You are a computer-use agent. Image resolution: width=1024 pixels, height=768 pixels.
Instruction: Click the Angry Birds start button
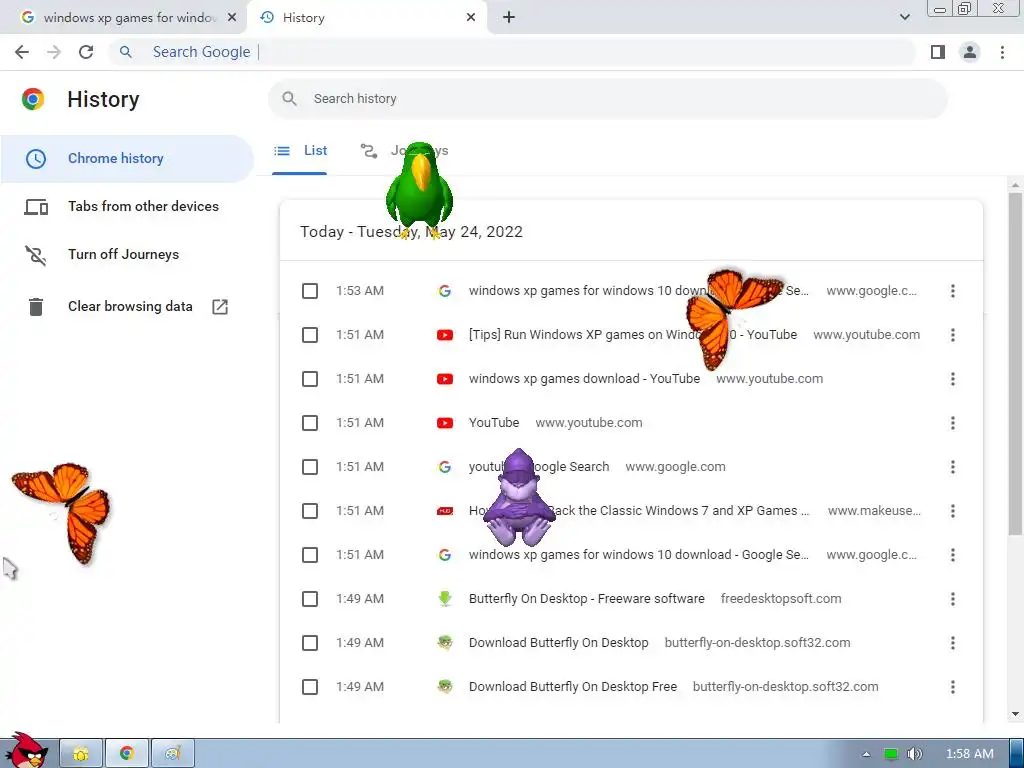point(26,750)
